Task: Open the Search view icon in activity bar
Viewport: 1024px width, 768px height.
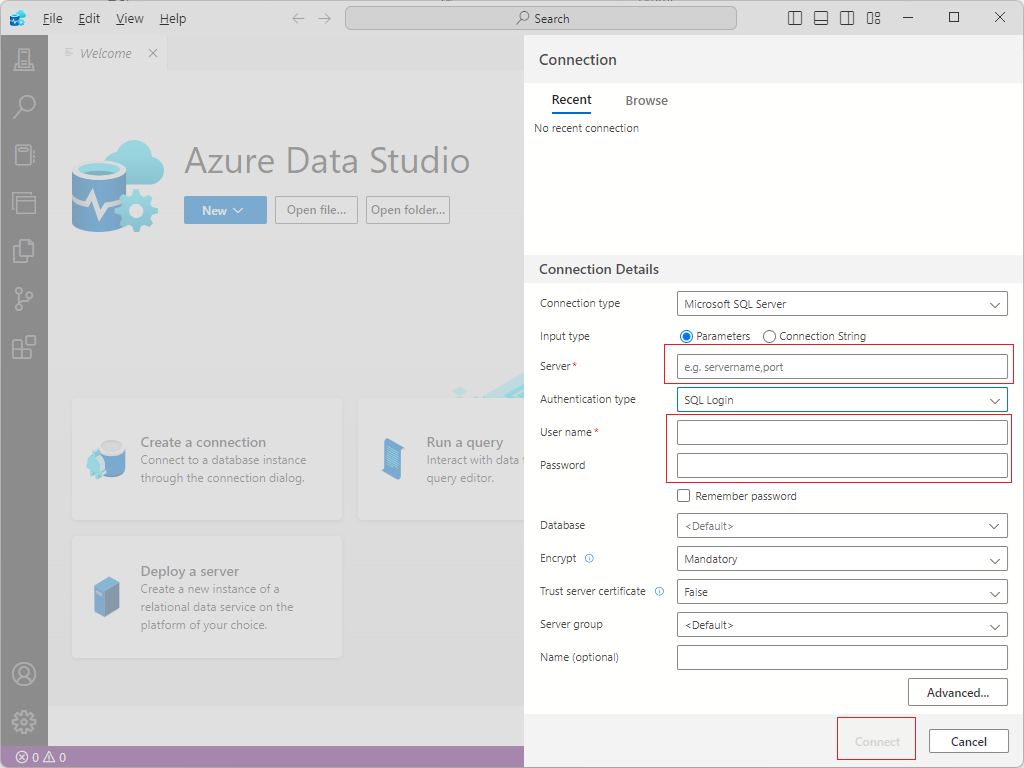Action: pyautogui.click(x=24, y=107)
